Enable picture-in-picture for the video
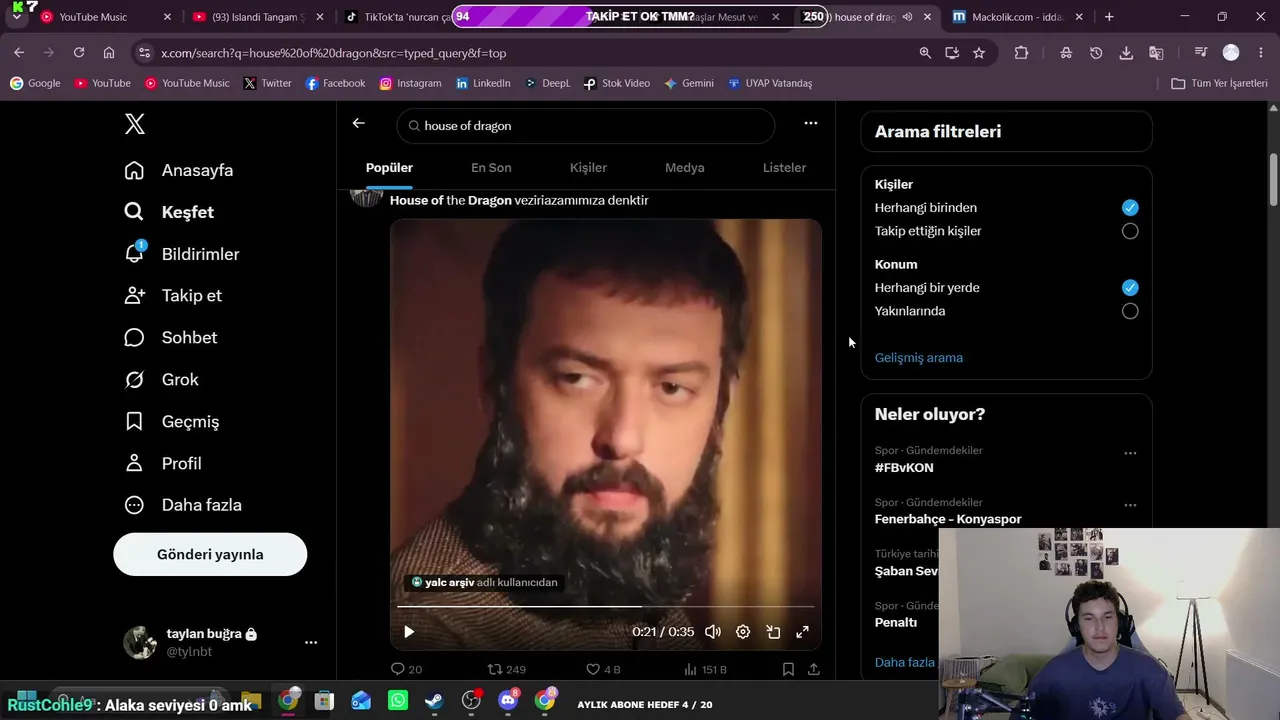Image resolution: width=1280 pixels, height=720 pixels. [x=773, y=632]
